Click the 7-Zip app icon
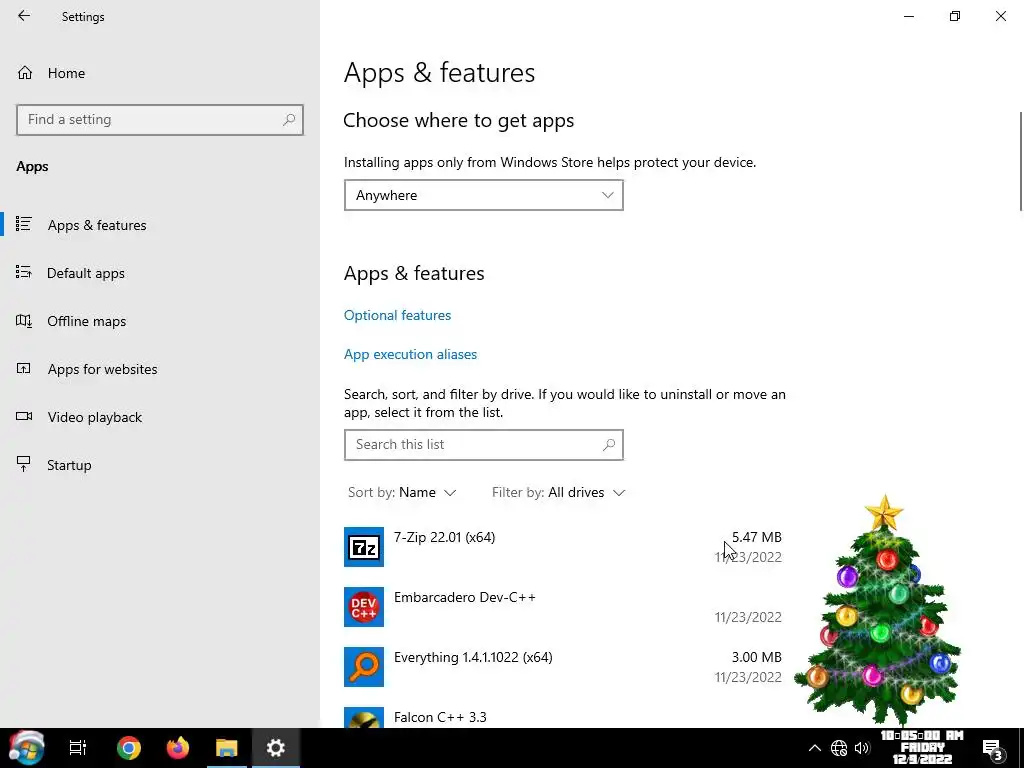 (x=364, y=547)
